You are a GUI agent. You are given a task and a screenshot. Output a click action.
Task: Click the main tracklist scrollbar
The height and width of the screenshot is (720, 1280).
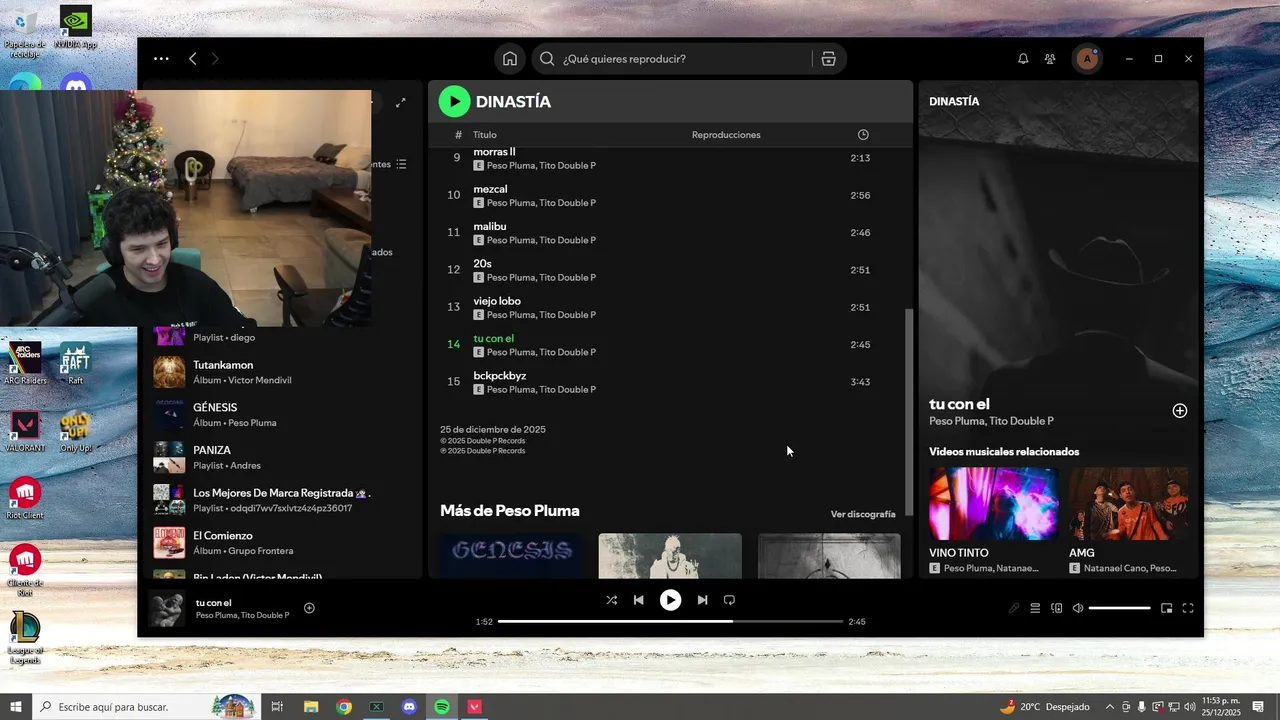[909, 410]
